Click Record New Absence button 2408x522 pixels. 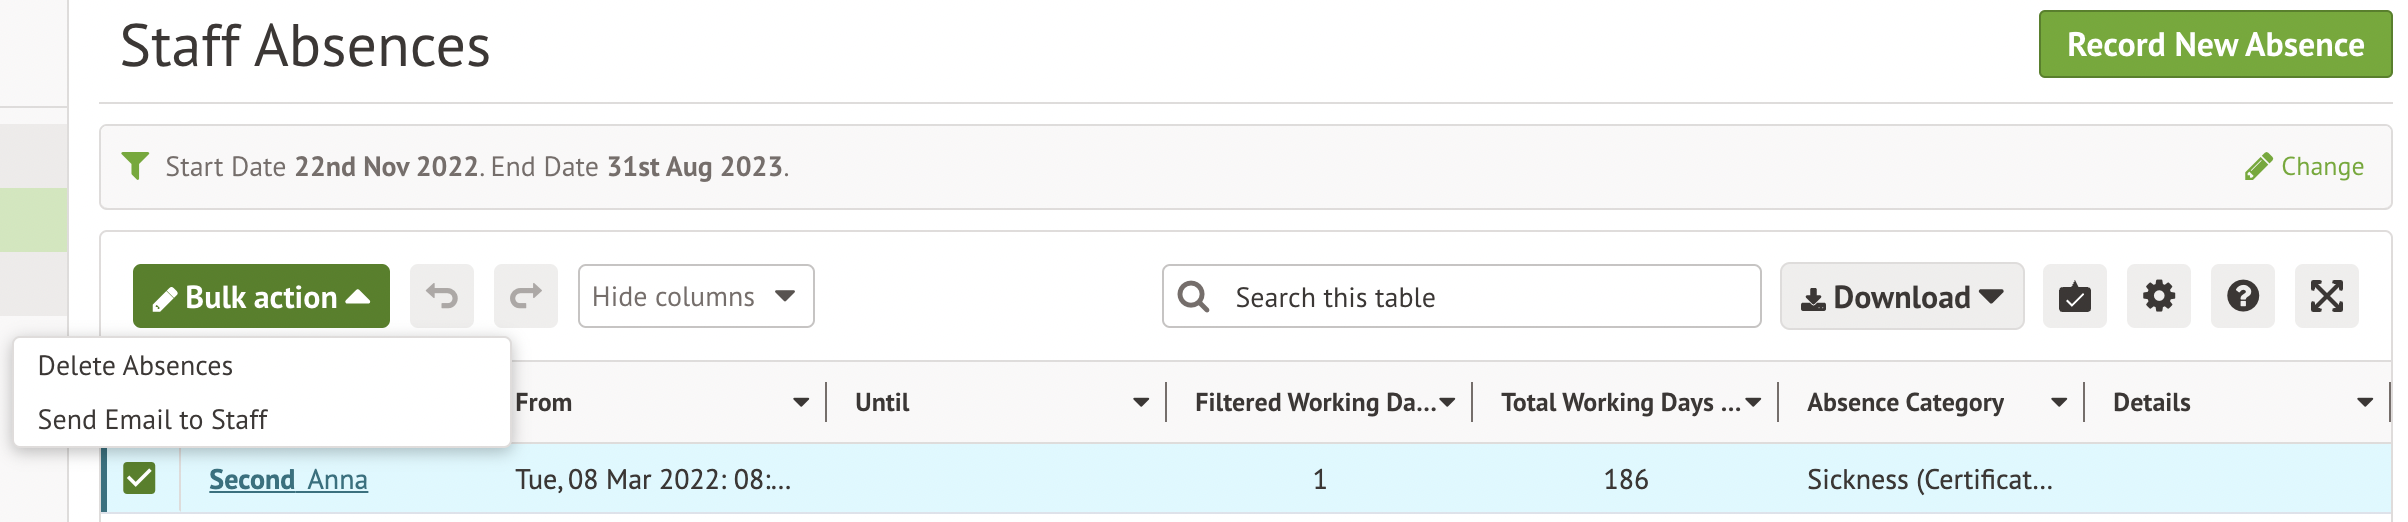click(2214, 45)
